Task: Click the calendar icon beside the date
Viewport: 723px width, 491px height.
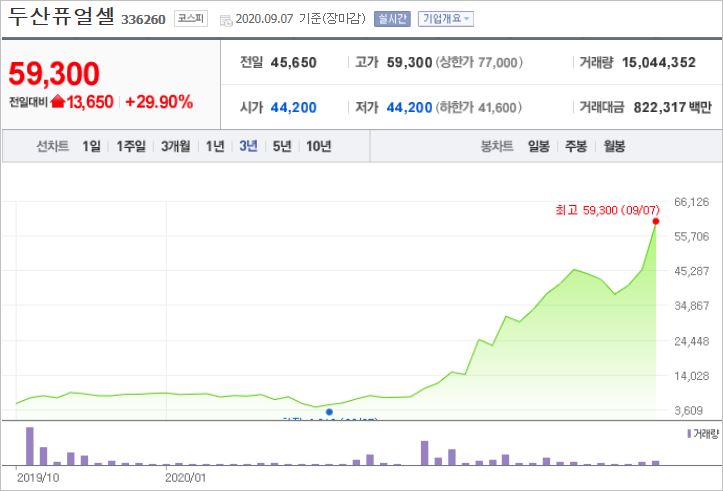Action: (x=226, y=20)
